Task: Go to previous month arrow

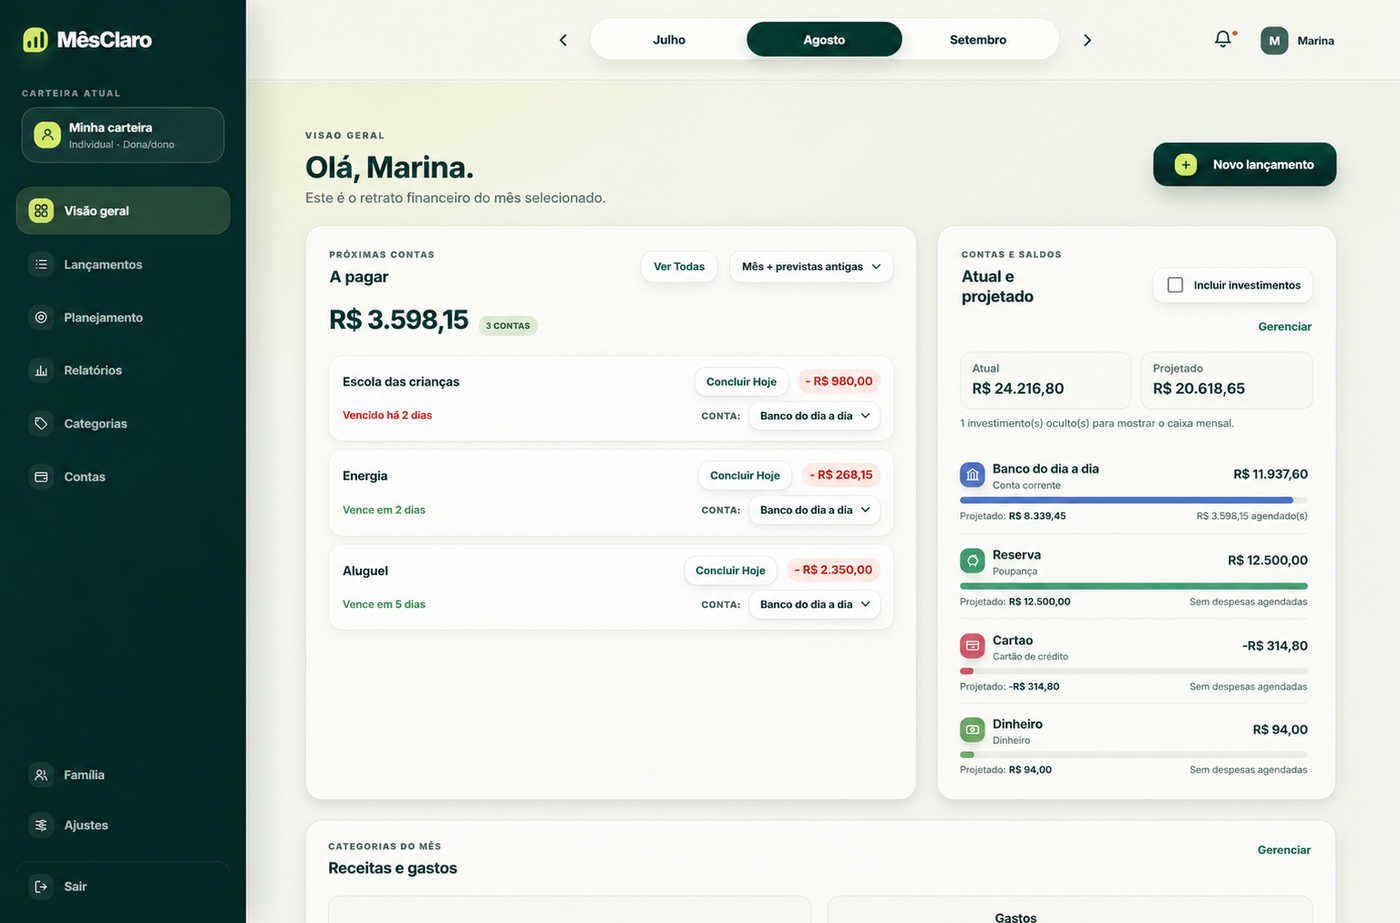Action: (563, 40)
